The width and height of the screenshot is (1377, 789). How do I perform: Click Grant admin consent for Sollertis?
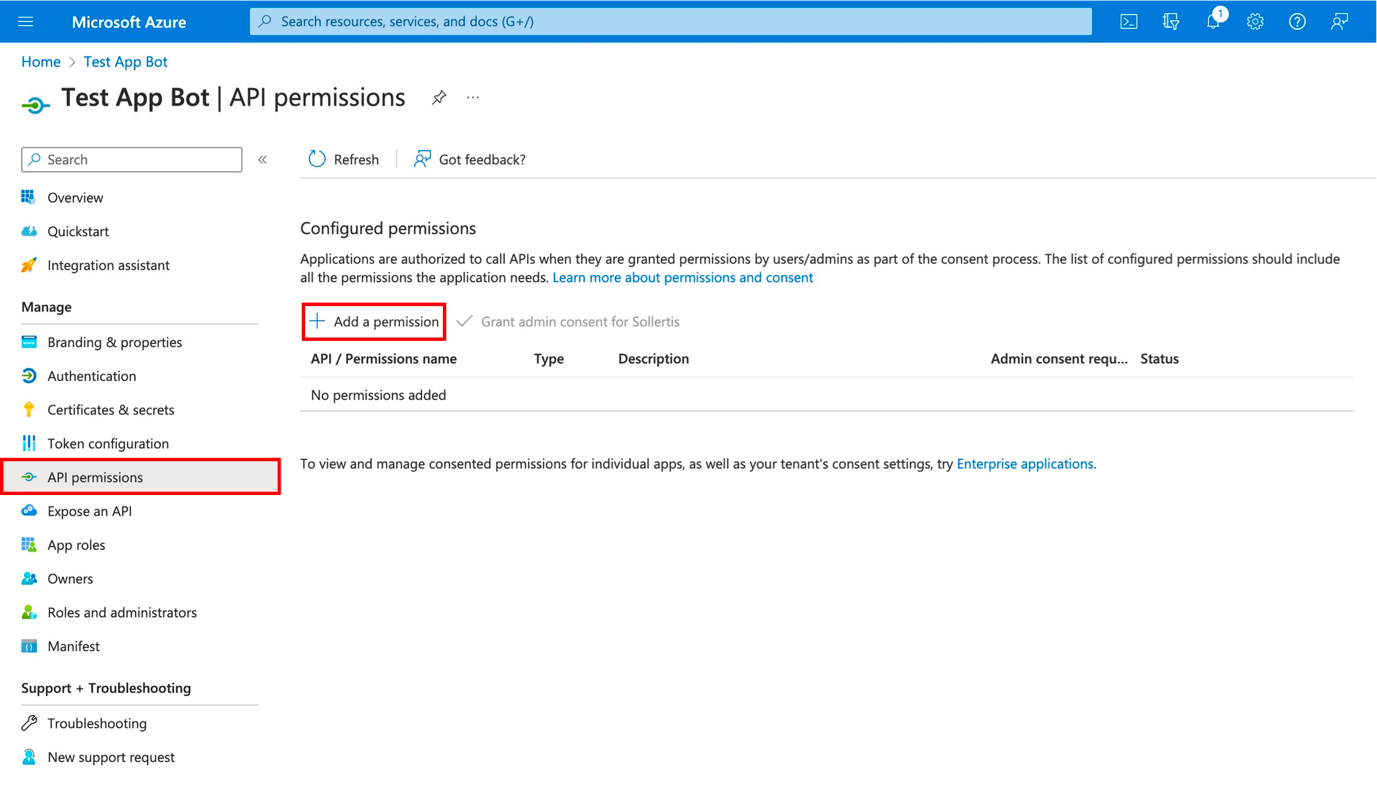[x=568, y=322]
